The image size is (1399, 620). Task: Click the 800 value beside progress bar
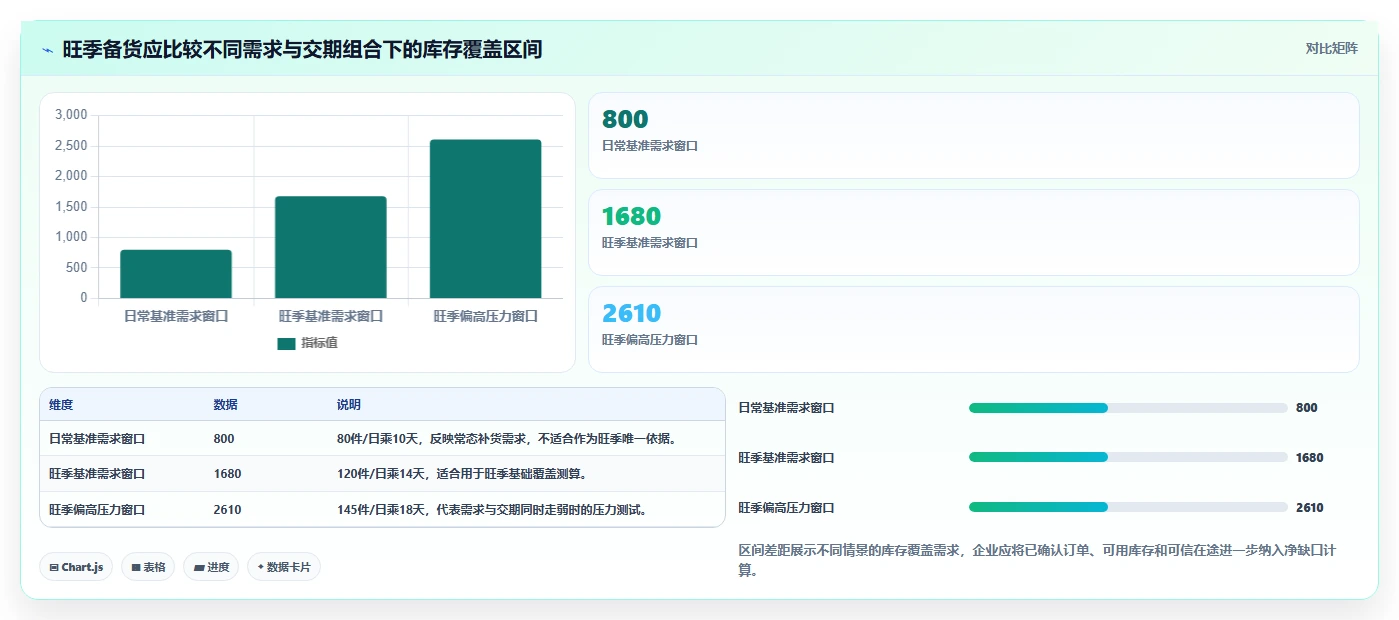click(1306, 408)
